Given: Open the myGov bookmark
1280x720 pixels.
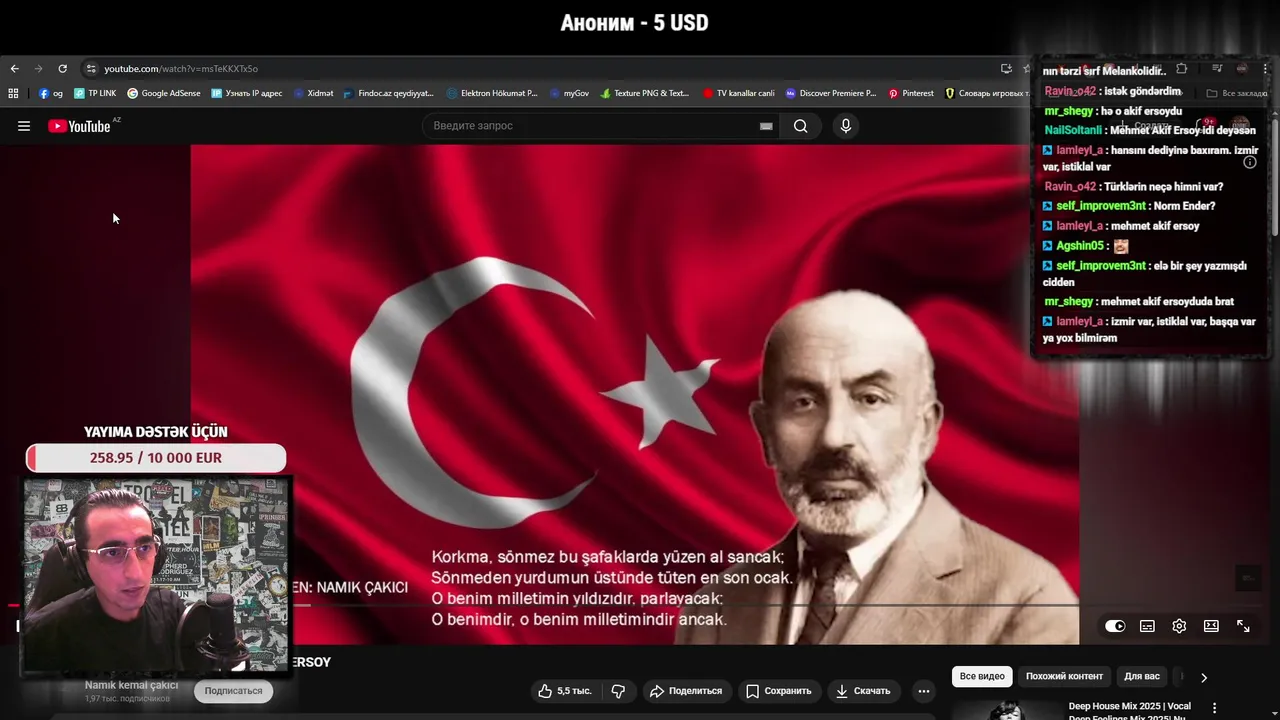Looking at the screenshot, I should (569, 93).
